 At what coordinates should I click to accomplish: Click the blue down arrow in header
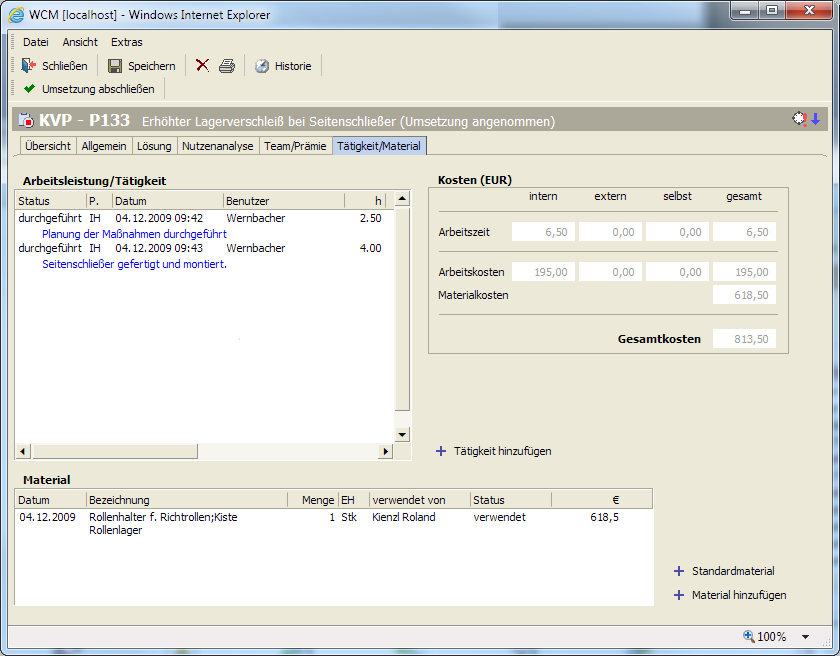[815, 119]
